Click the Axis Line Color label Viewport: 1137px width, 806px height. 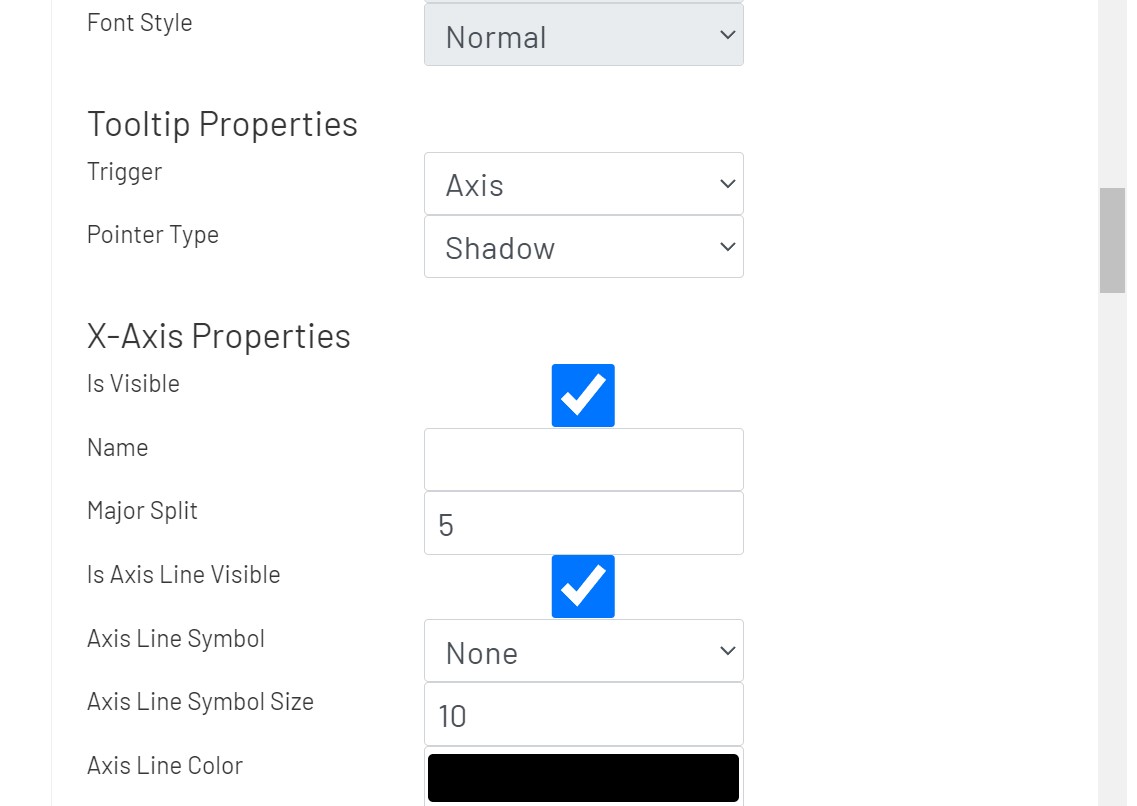tap(165, 766)
